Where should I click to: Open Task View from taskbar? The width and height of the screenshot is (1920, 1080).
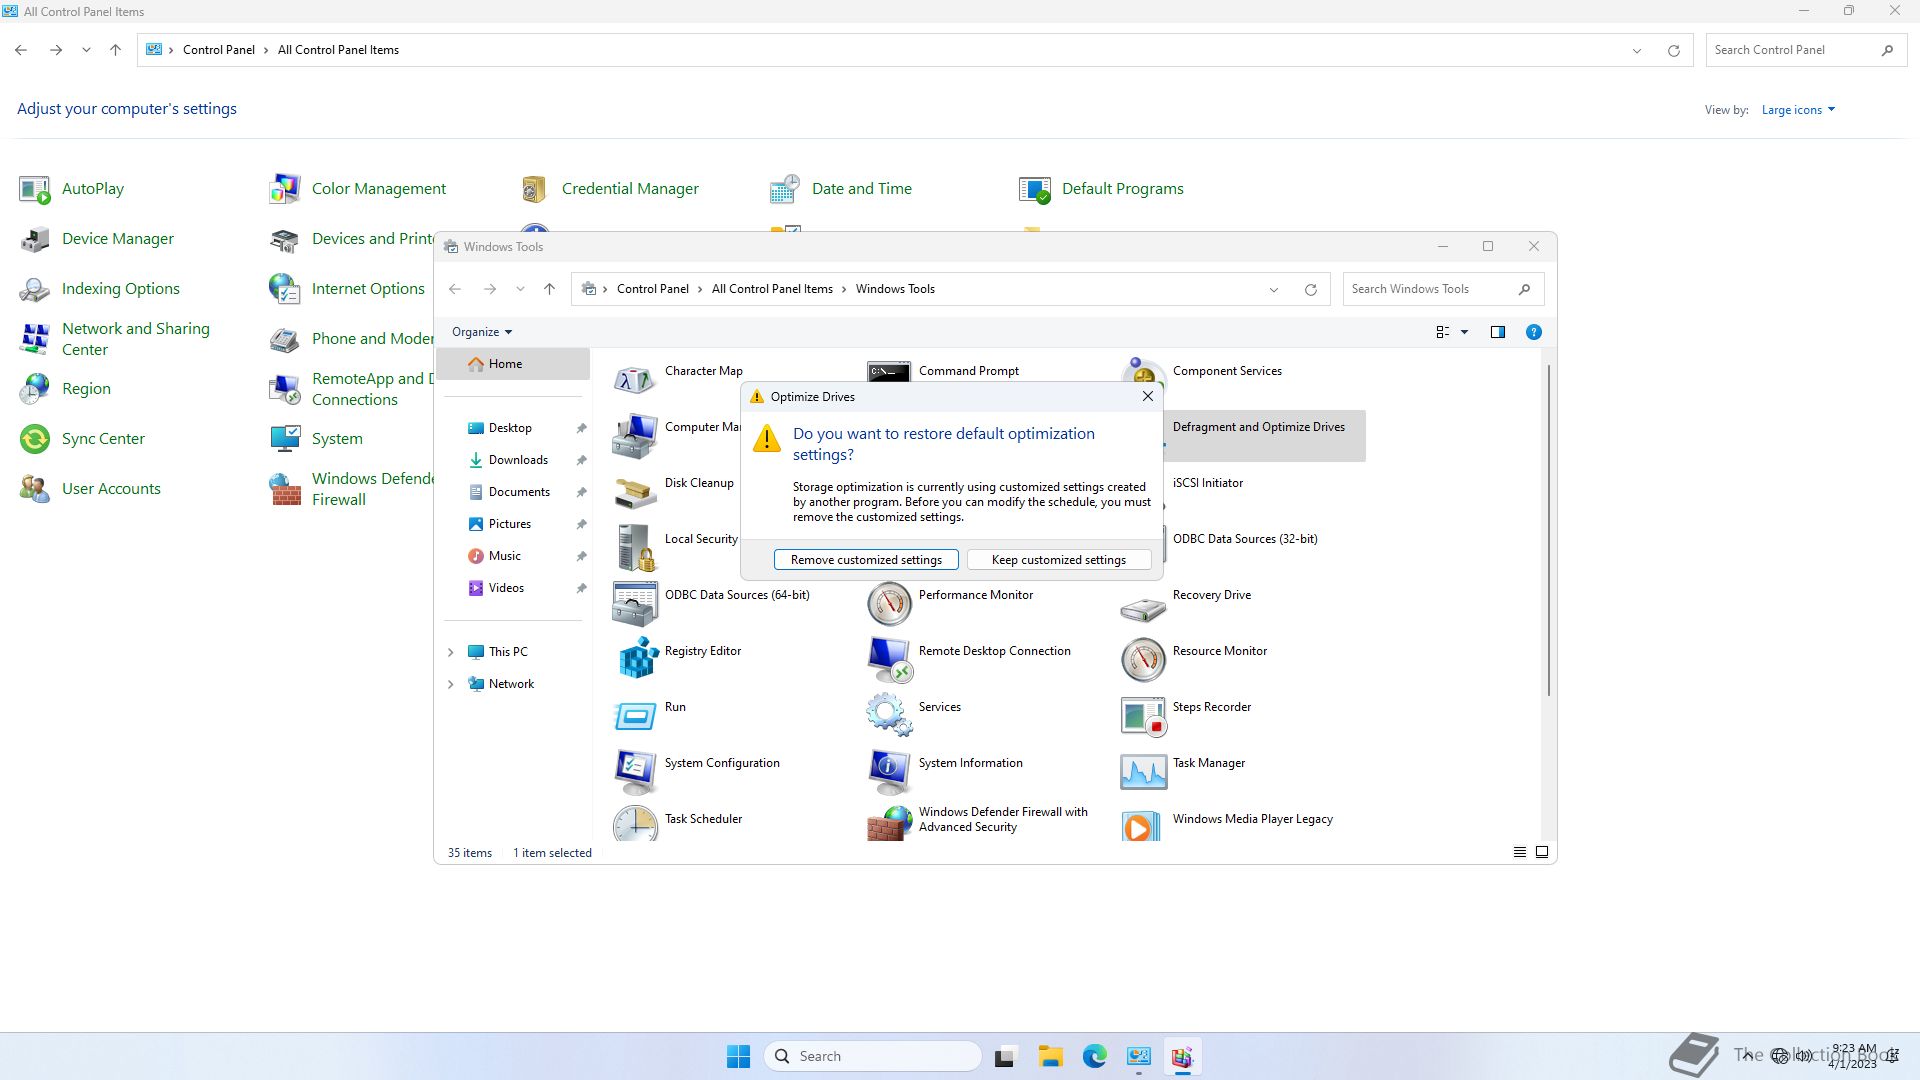pos(1005,1056)
